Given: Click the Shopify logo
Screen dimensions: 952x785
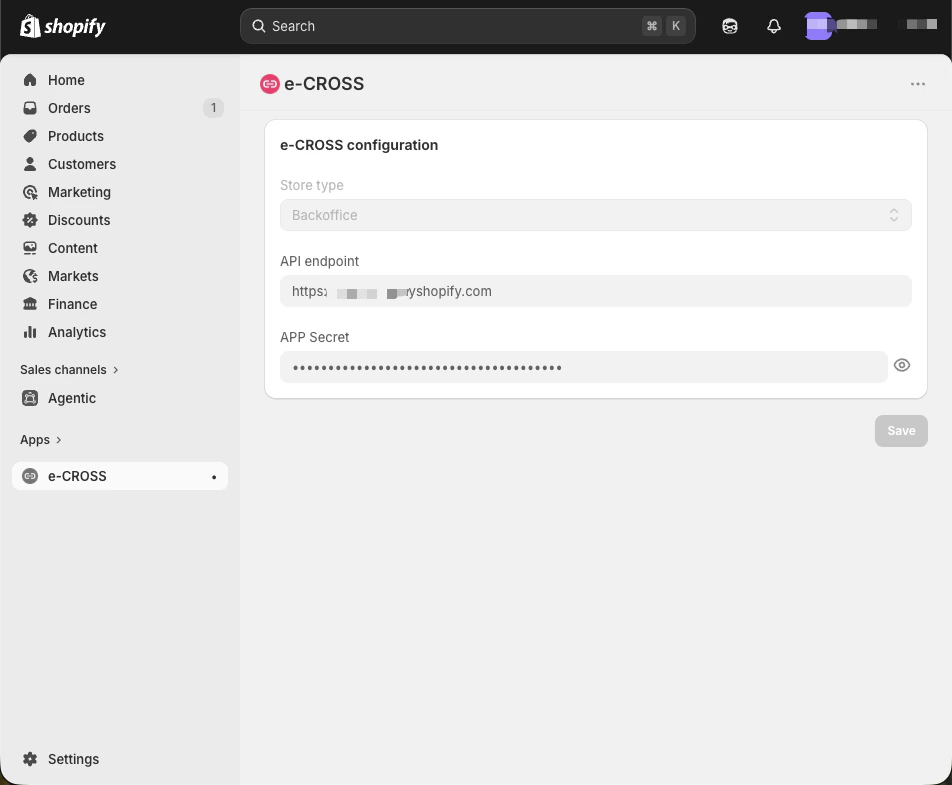Looking at the screenshot, I should (63, 26).
